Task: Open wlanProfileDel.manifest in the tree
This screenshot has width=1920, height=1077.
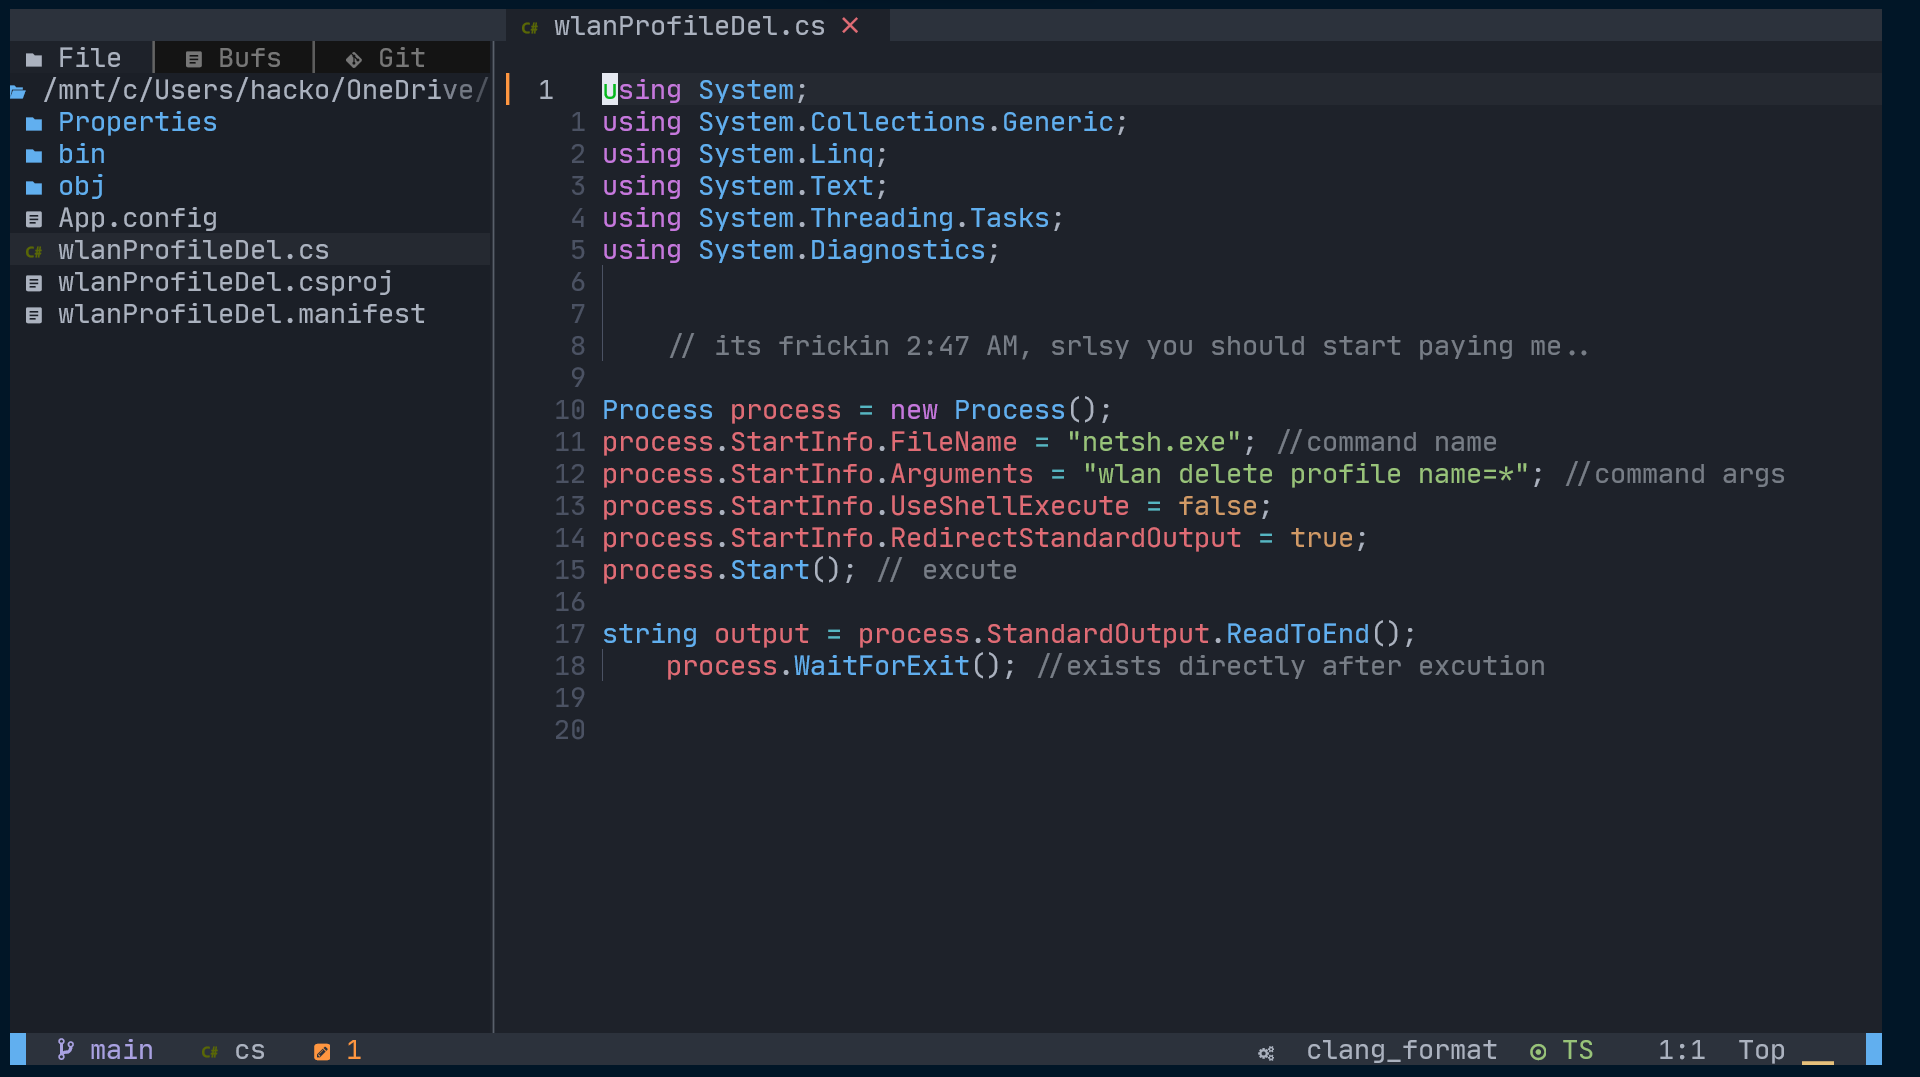Action: (241, 314)
